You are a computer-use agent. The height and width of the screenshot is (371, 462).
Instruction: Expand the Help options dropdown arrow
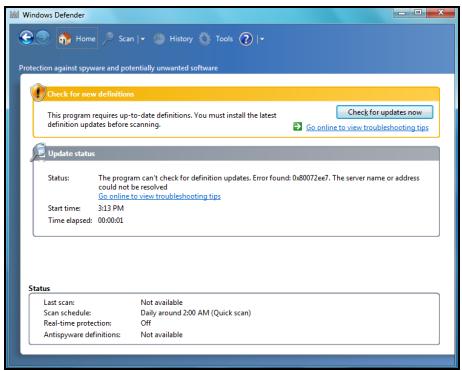pos(262,39)
